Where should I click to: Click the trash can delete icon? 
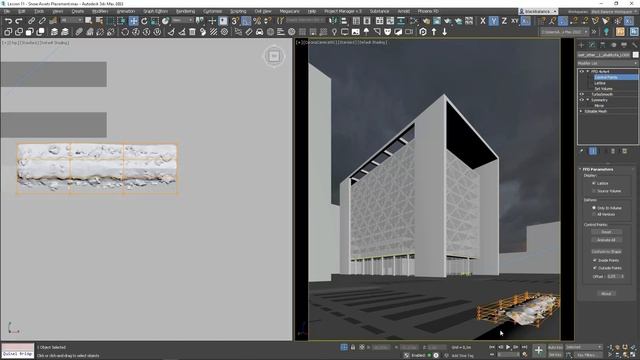[192, 32]
